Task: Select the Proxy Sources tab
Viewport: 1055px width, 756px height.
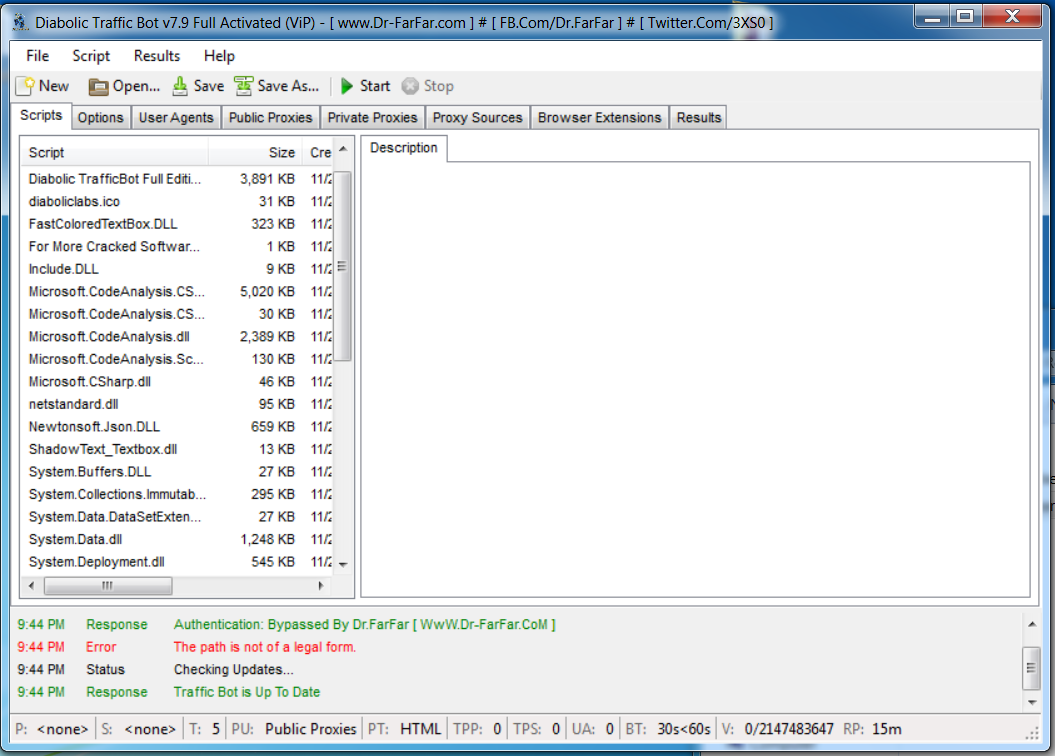Action: pos(477,117)
